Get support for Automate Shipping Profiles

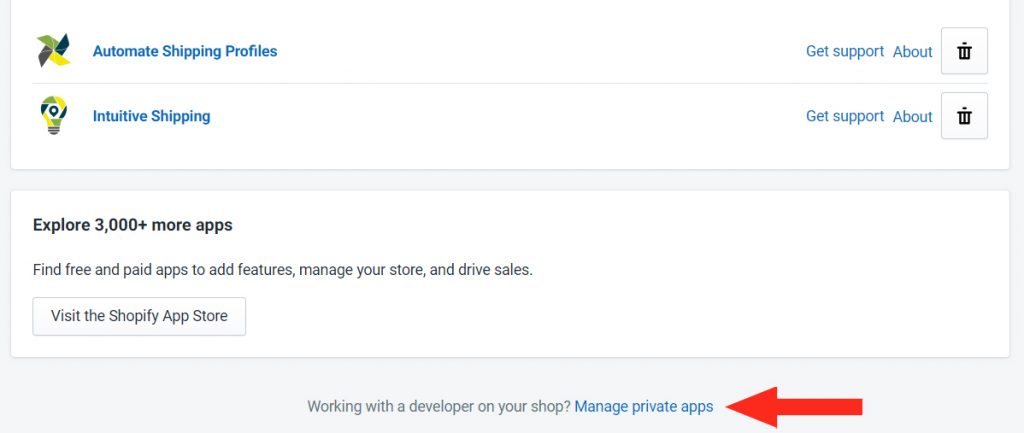coord(844,51)
